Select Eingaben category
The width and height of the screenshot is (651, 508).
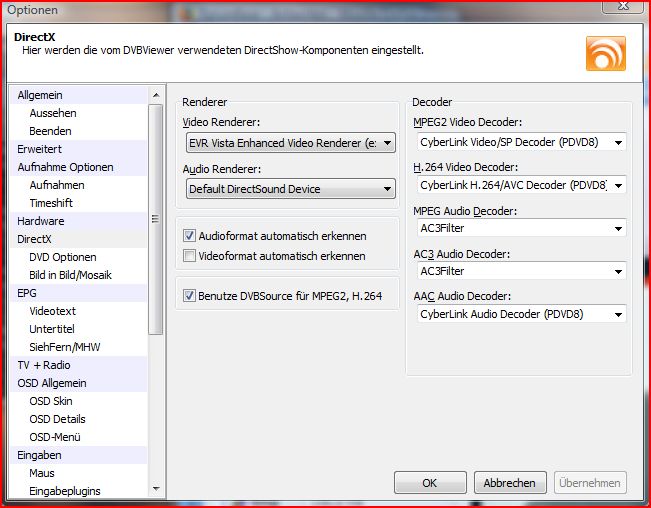click(78, 455)
